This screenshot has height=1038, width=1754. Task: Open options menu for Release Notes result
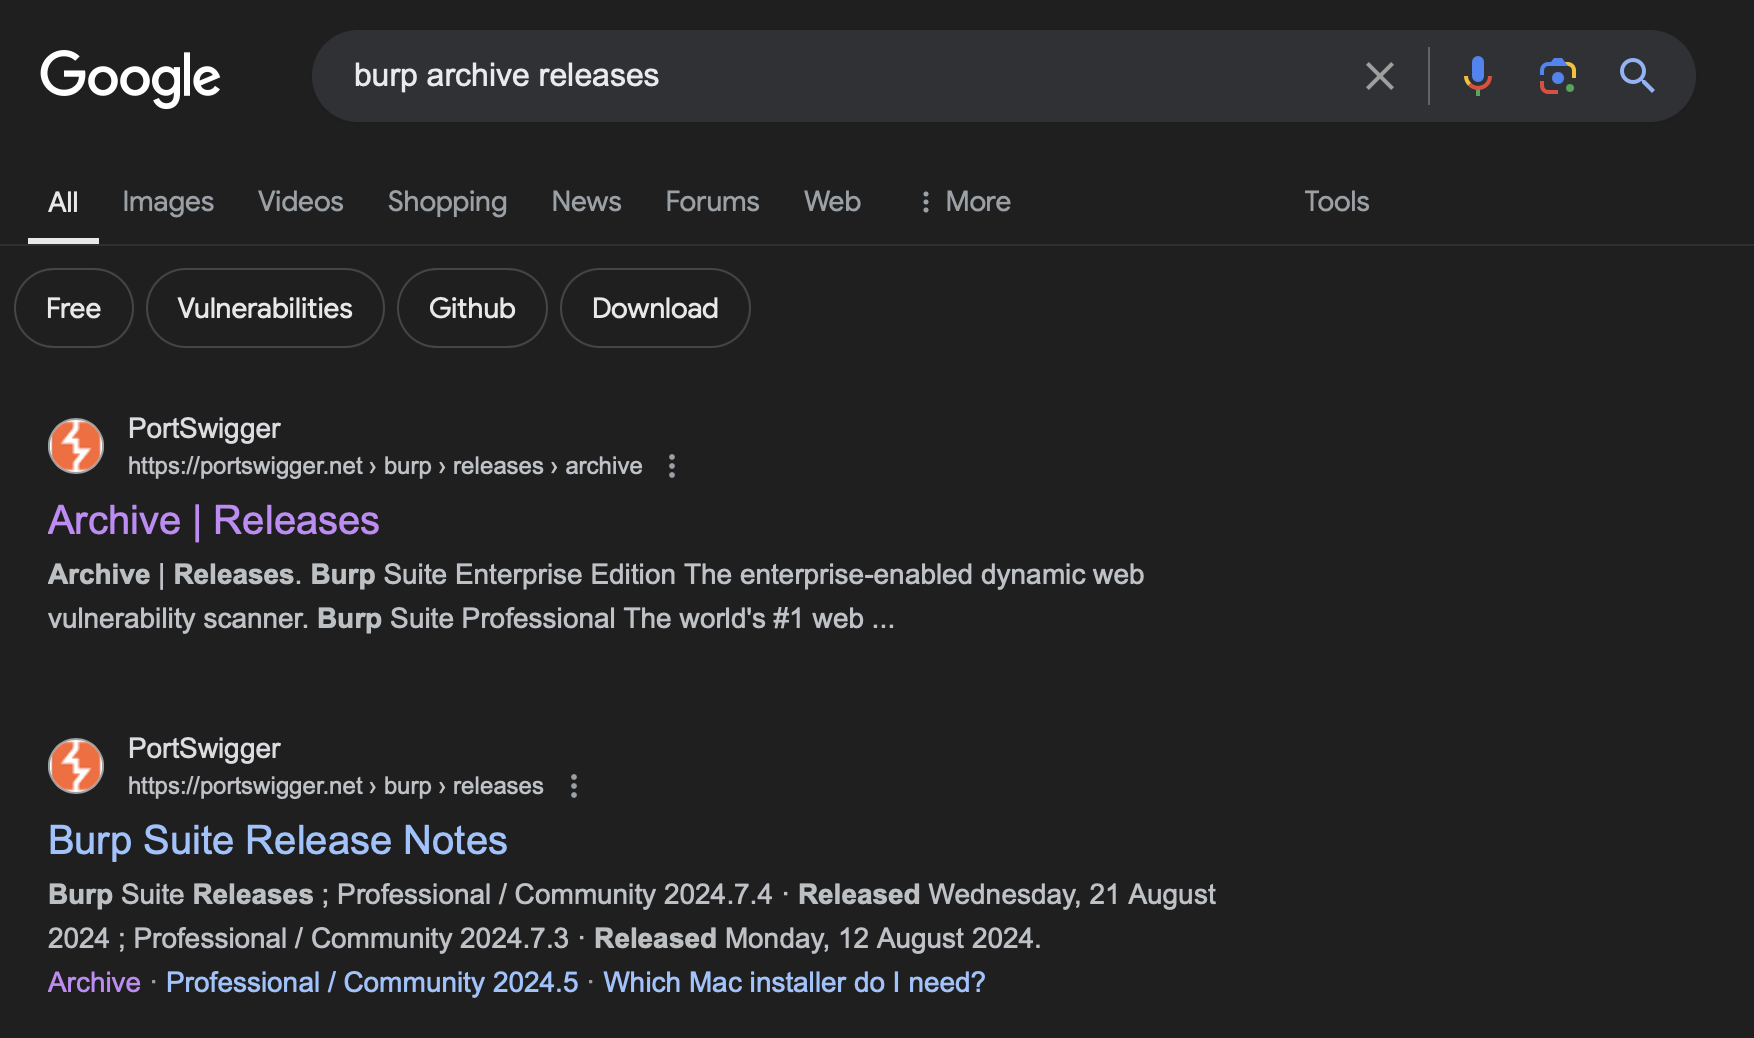click(574, 786)
